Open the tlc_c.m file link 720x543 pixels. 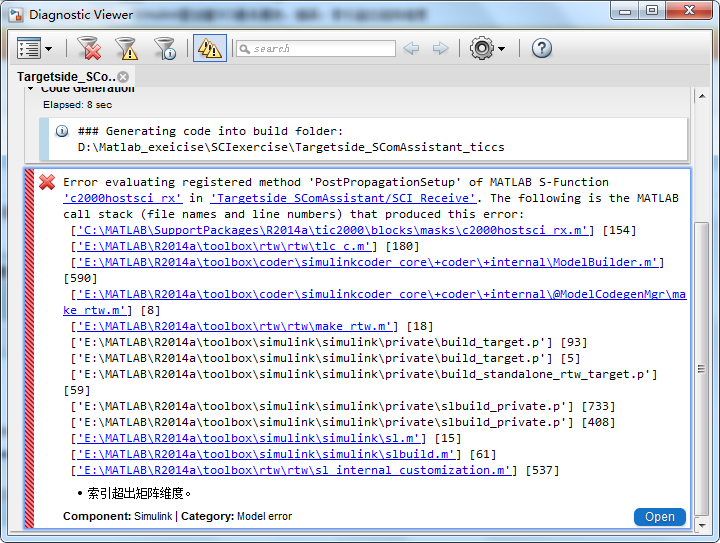tap(224, 246)
